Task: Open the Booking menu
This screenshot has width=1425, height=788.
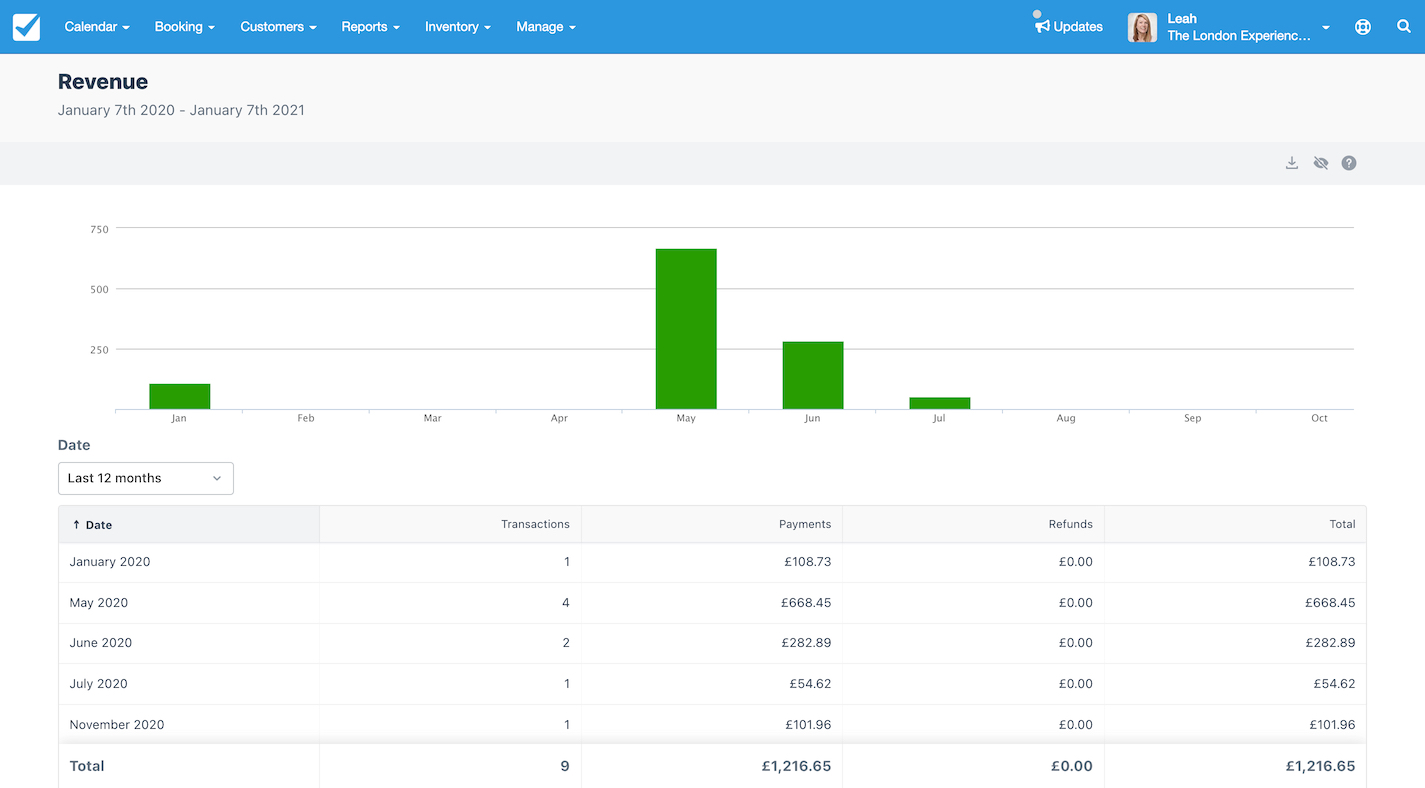Action: (x=185, y=27)
